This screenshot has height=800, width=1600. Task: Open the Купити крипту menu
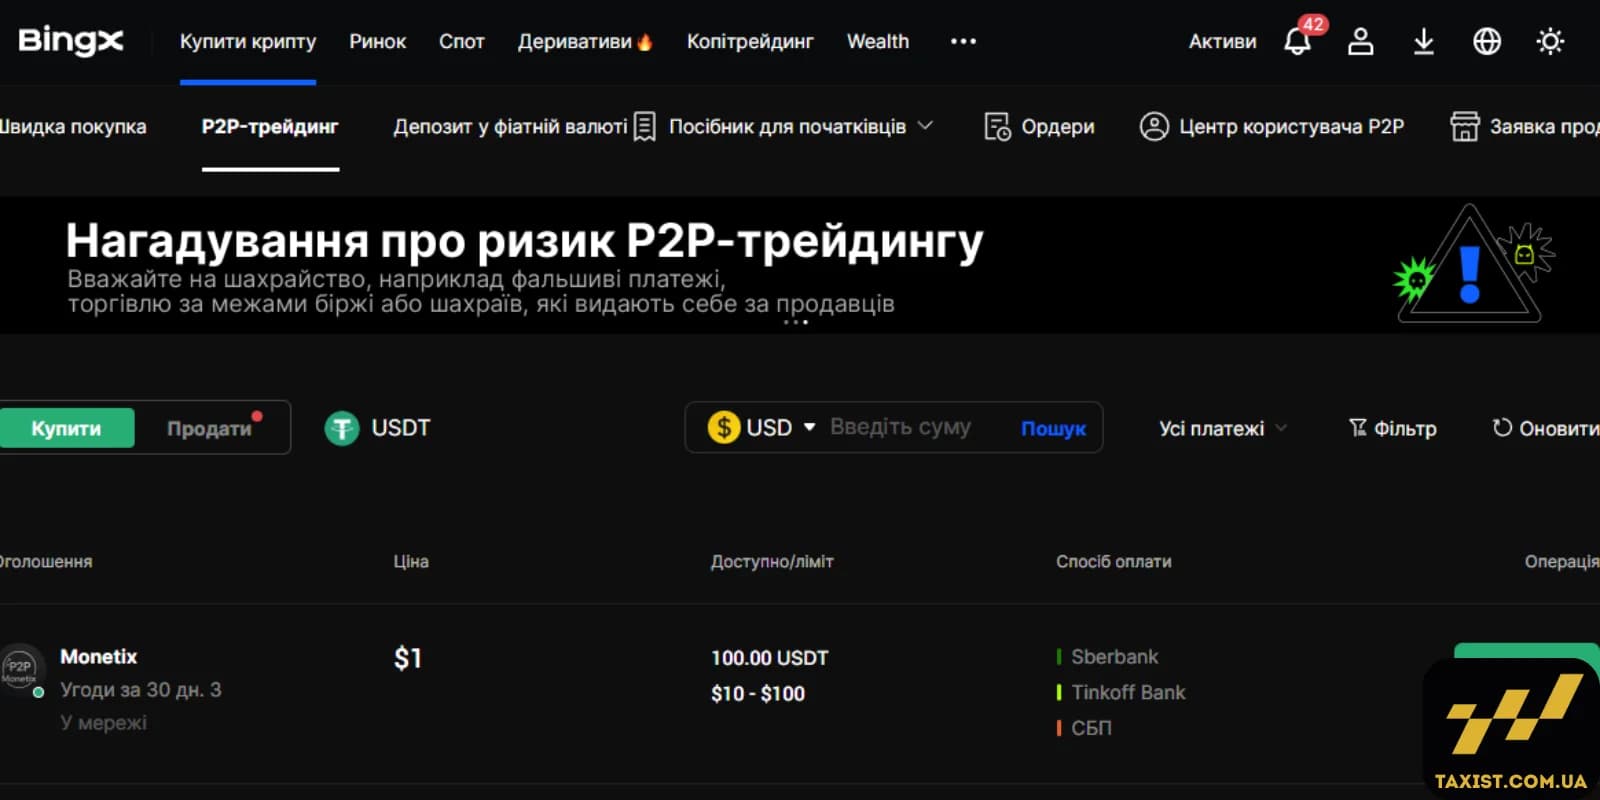[x=248, y=42]
